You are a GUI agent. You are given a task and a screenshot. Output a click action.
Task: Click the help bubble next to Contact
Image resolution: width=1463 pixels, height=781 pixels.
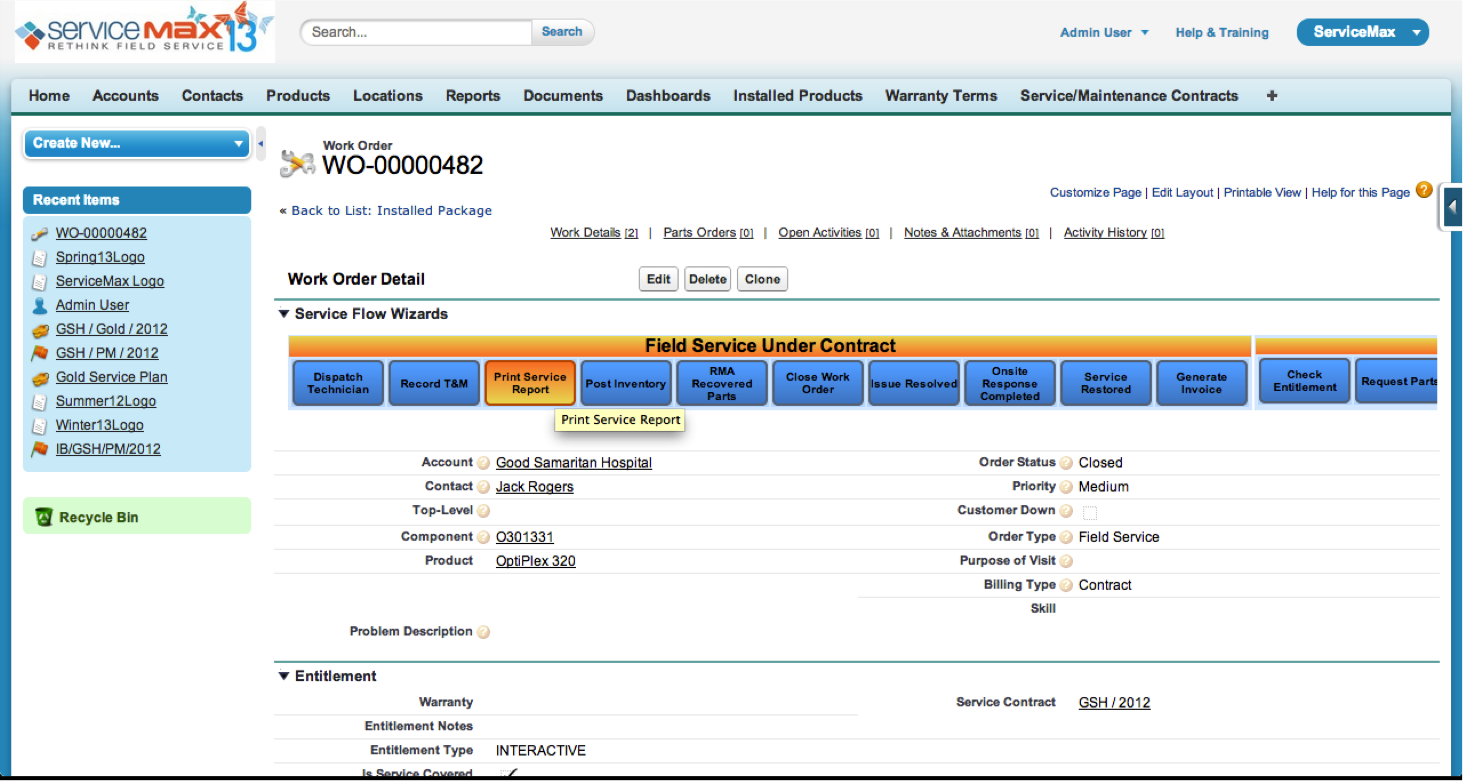click(x=484, y=487)
